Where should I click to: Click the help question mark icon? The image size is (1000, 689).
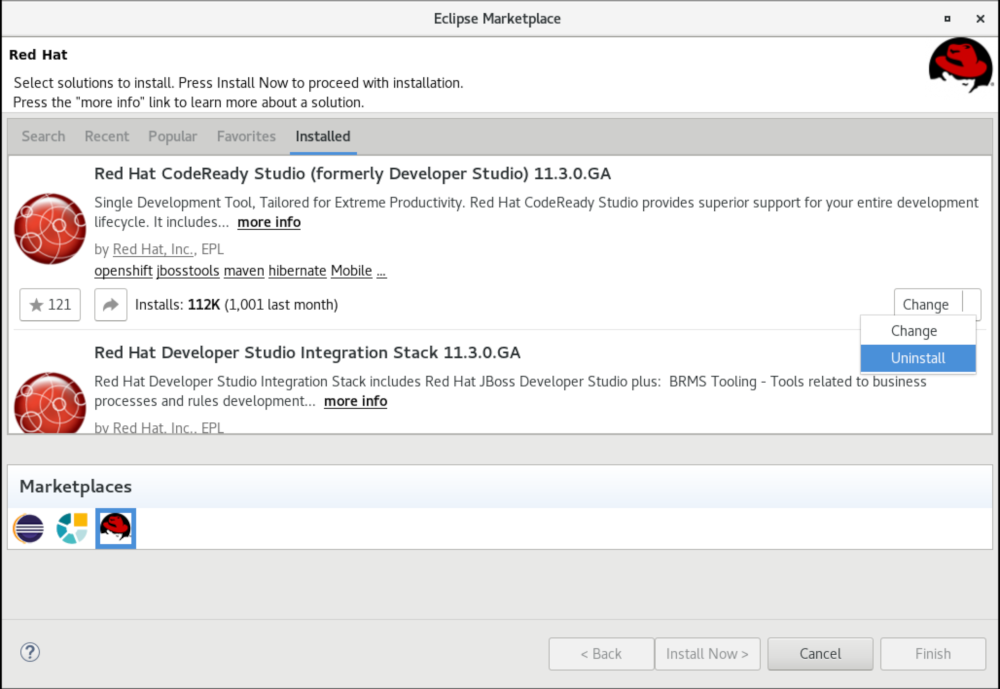[x=30, y=653]
